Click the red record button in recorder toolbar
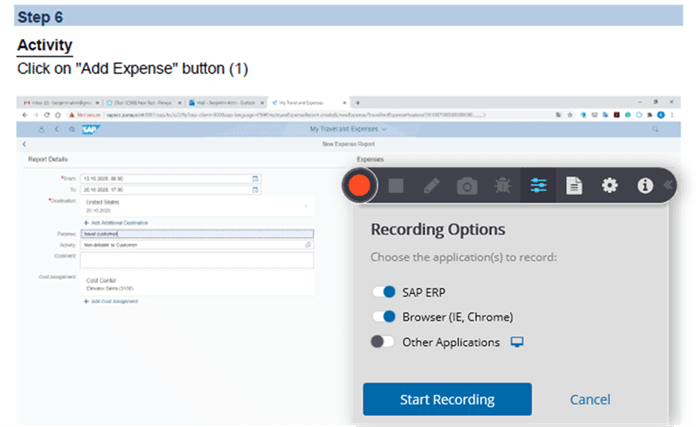700x427 pixels. (x=359, y=185)
